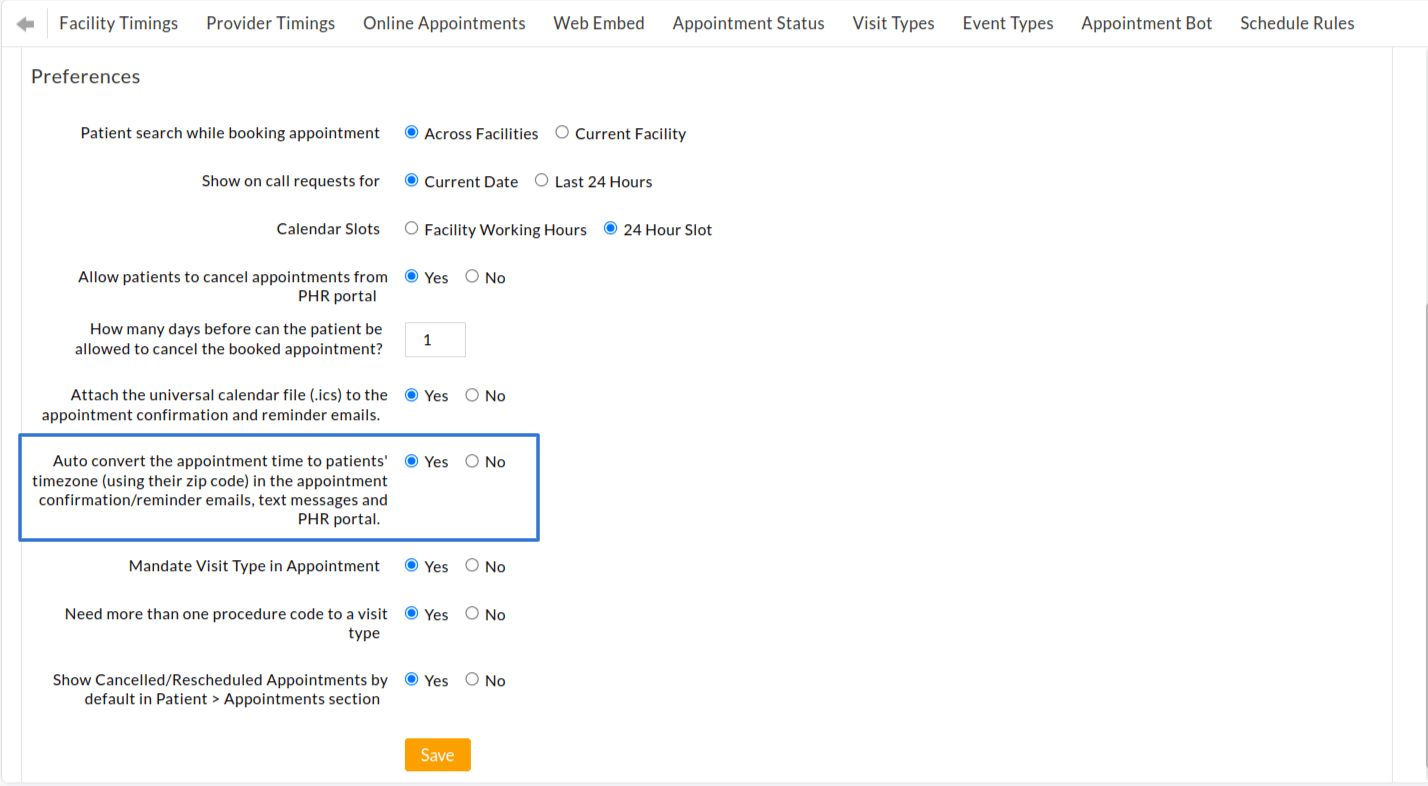Set attaching .ics calendar file to No
Image resolution: width=1428 pixels, height=786 pixels.
(x=471, y=395)
